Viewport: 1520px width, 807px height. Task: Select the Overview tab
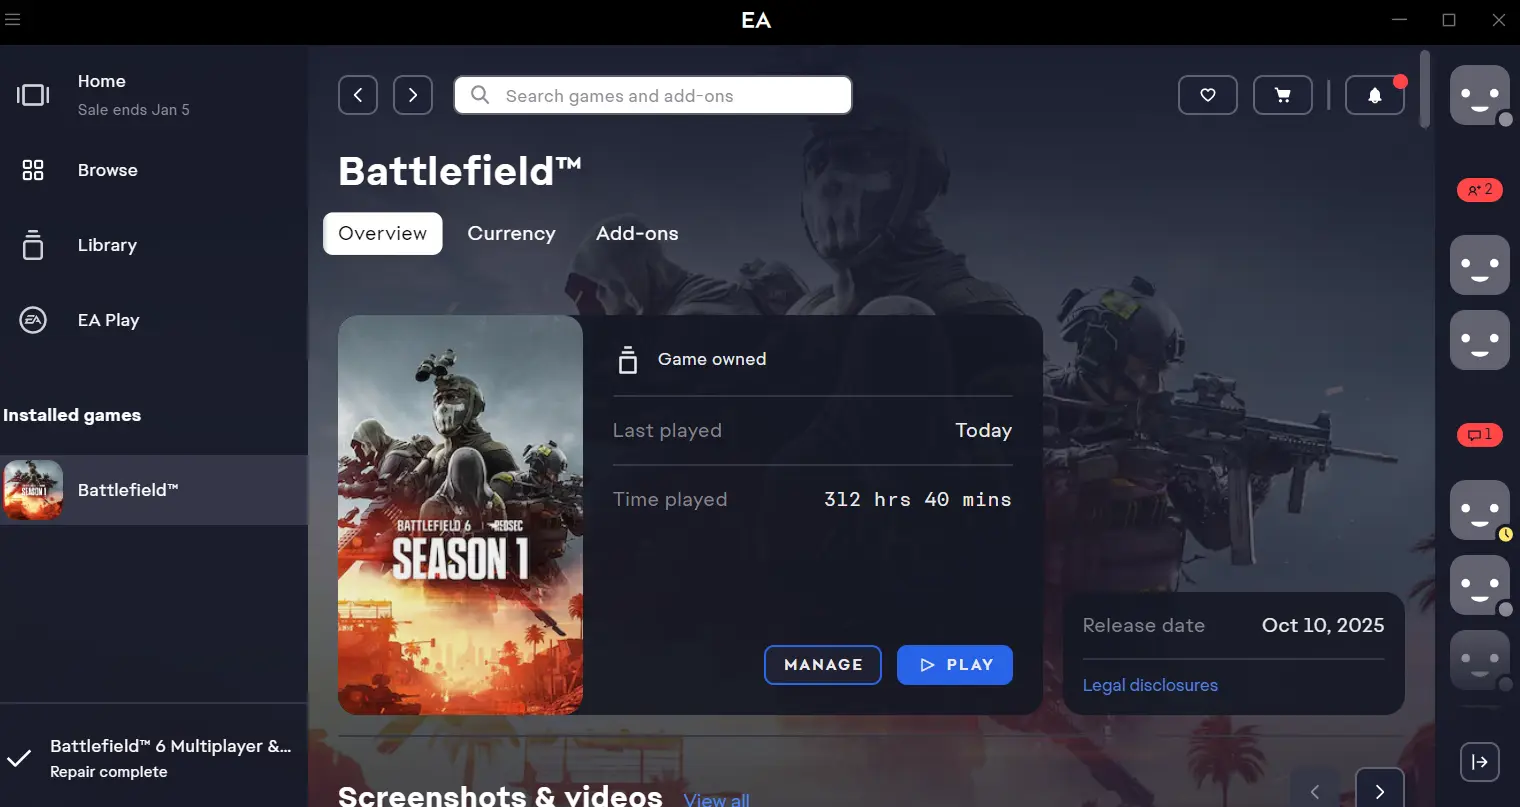[x=382, y=233]
